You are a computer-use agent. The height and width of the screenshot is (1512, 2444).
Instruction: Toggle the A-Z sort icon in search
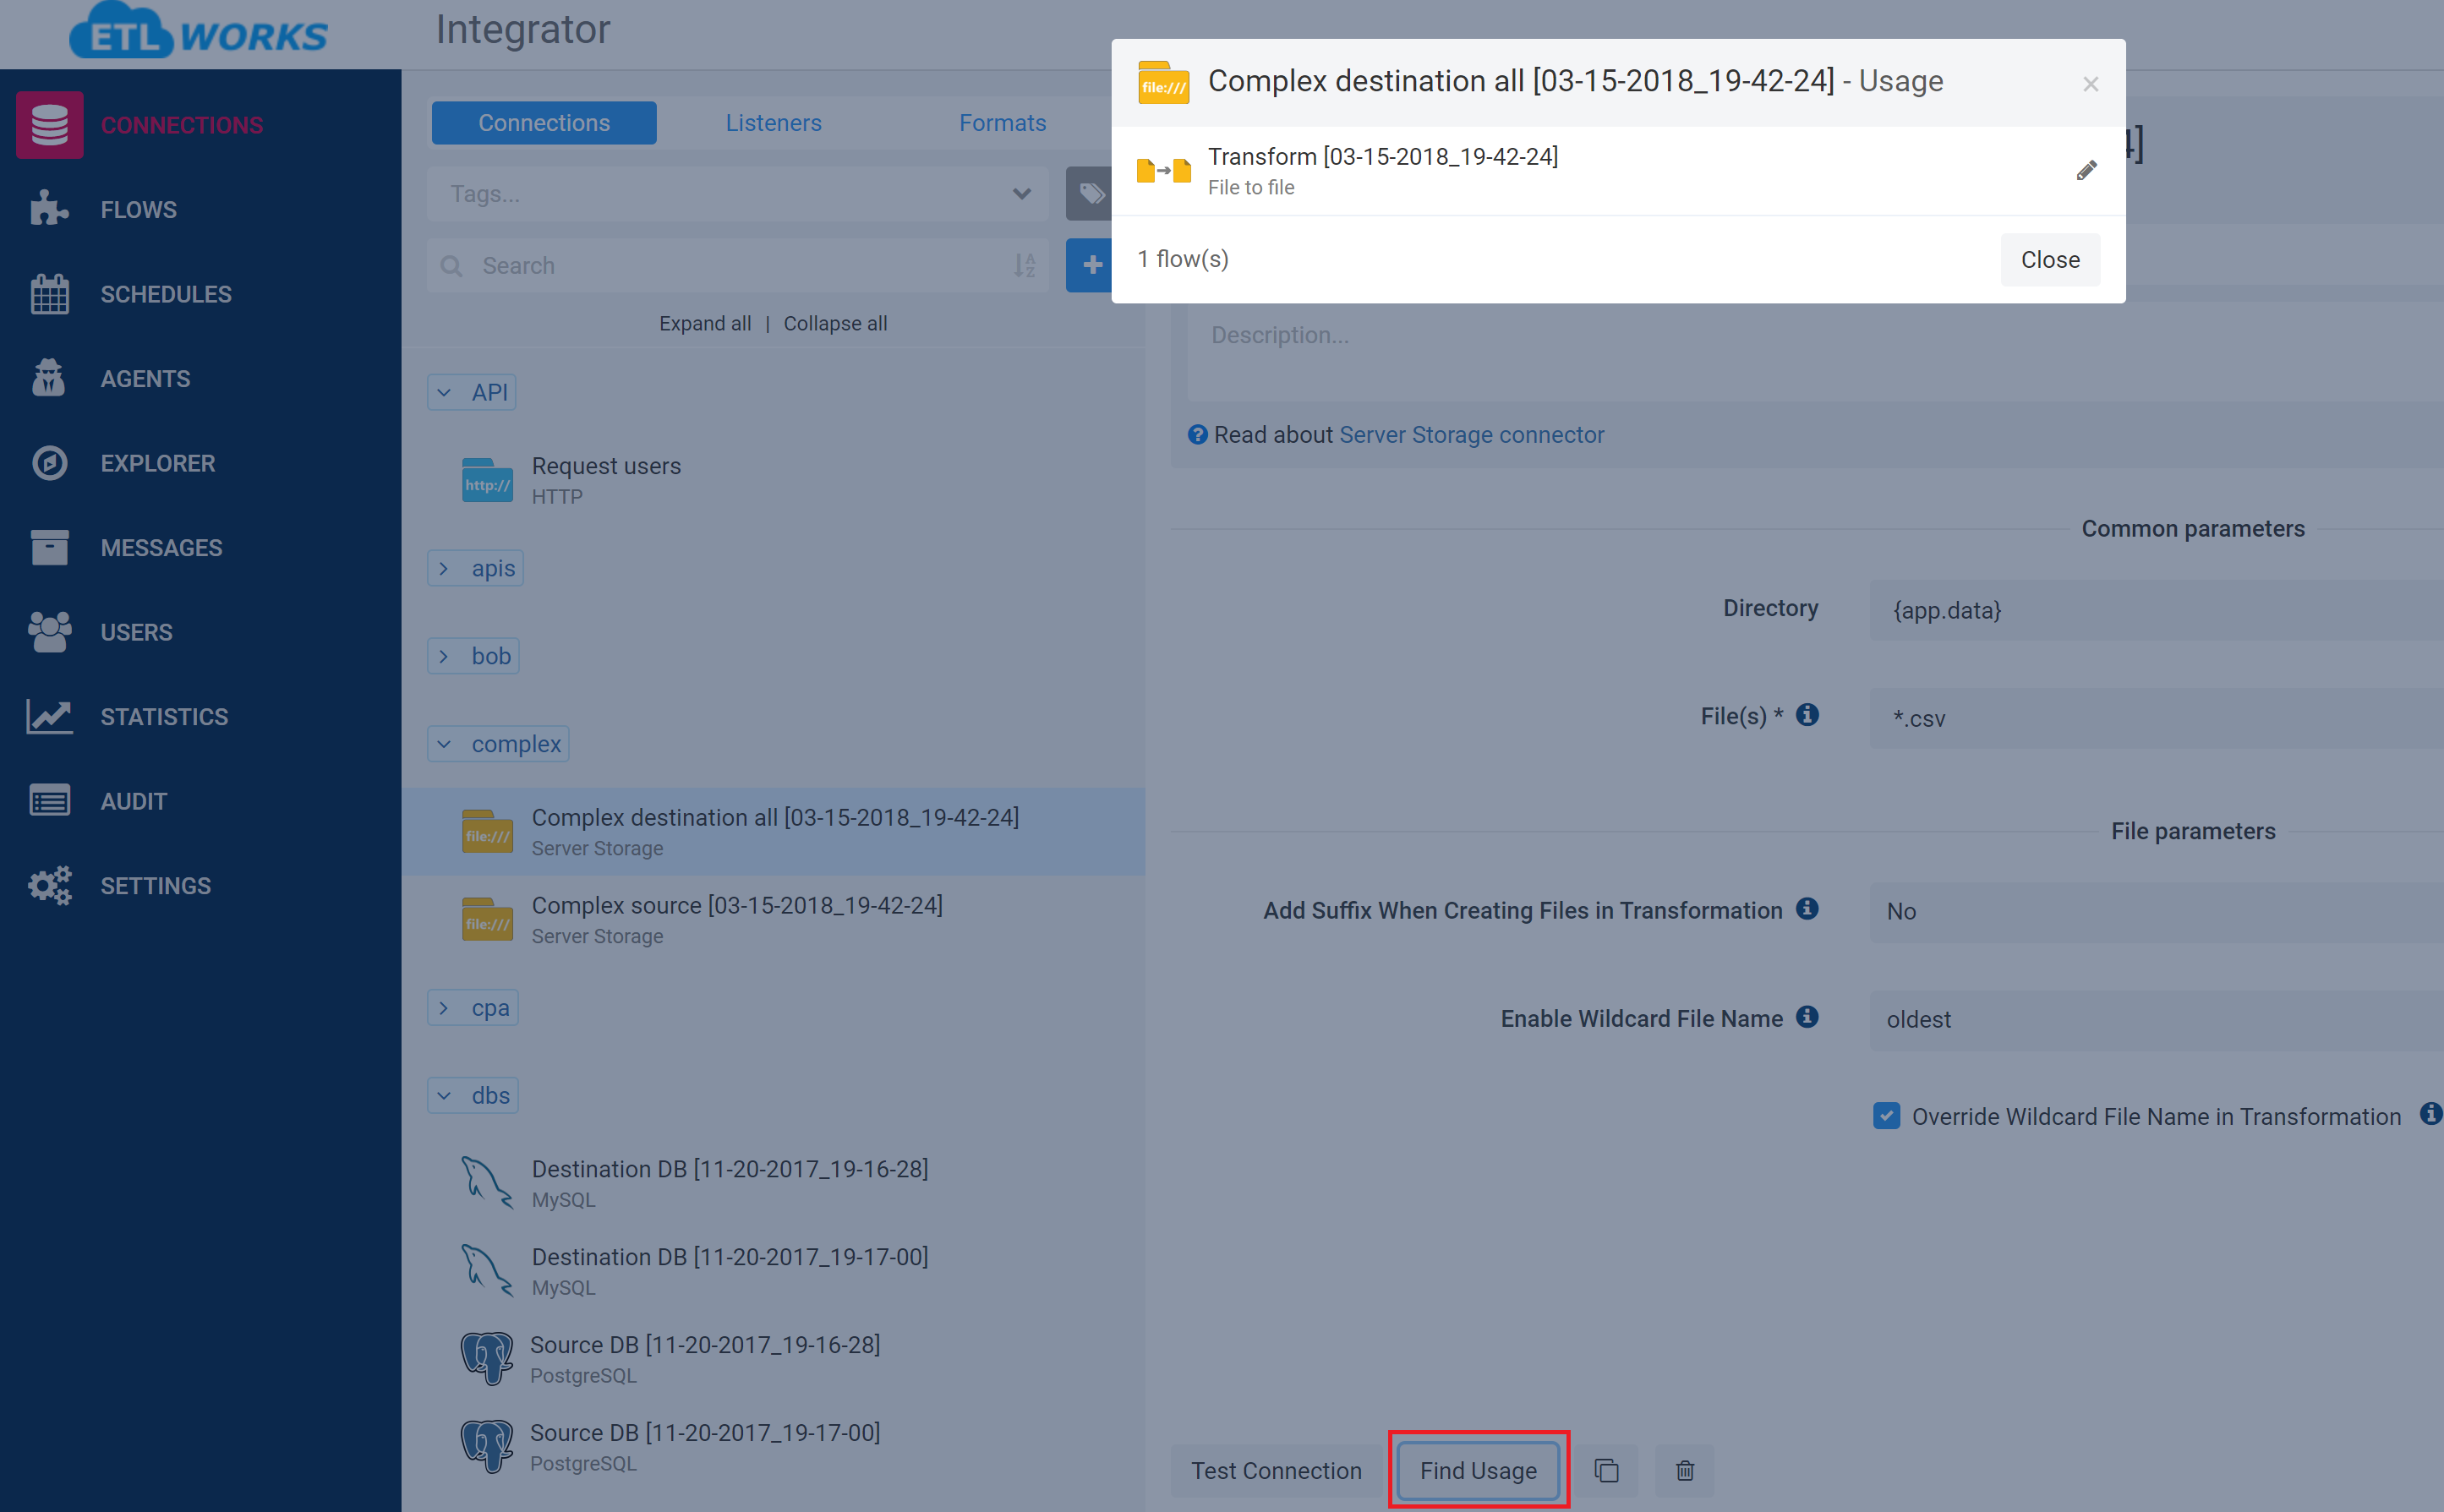[x=1025, y=265]
